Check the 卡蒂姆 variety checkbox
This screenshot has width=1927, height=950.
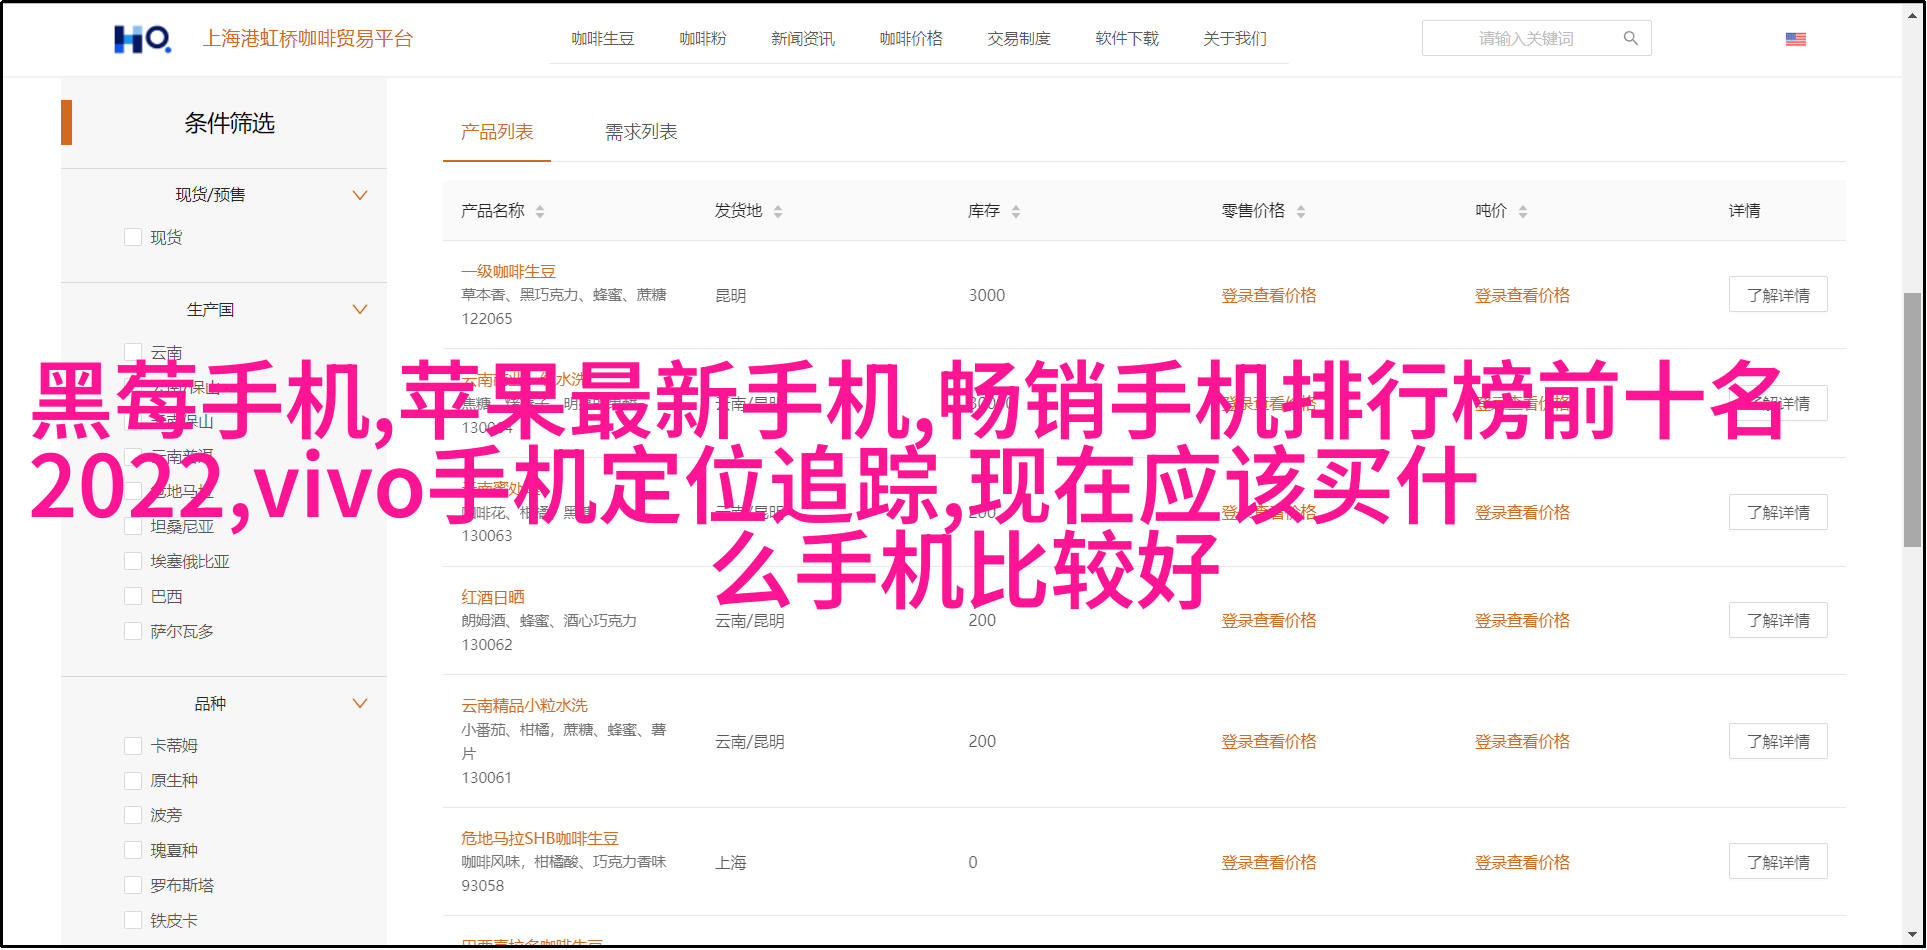[x=133, y=745]
